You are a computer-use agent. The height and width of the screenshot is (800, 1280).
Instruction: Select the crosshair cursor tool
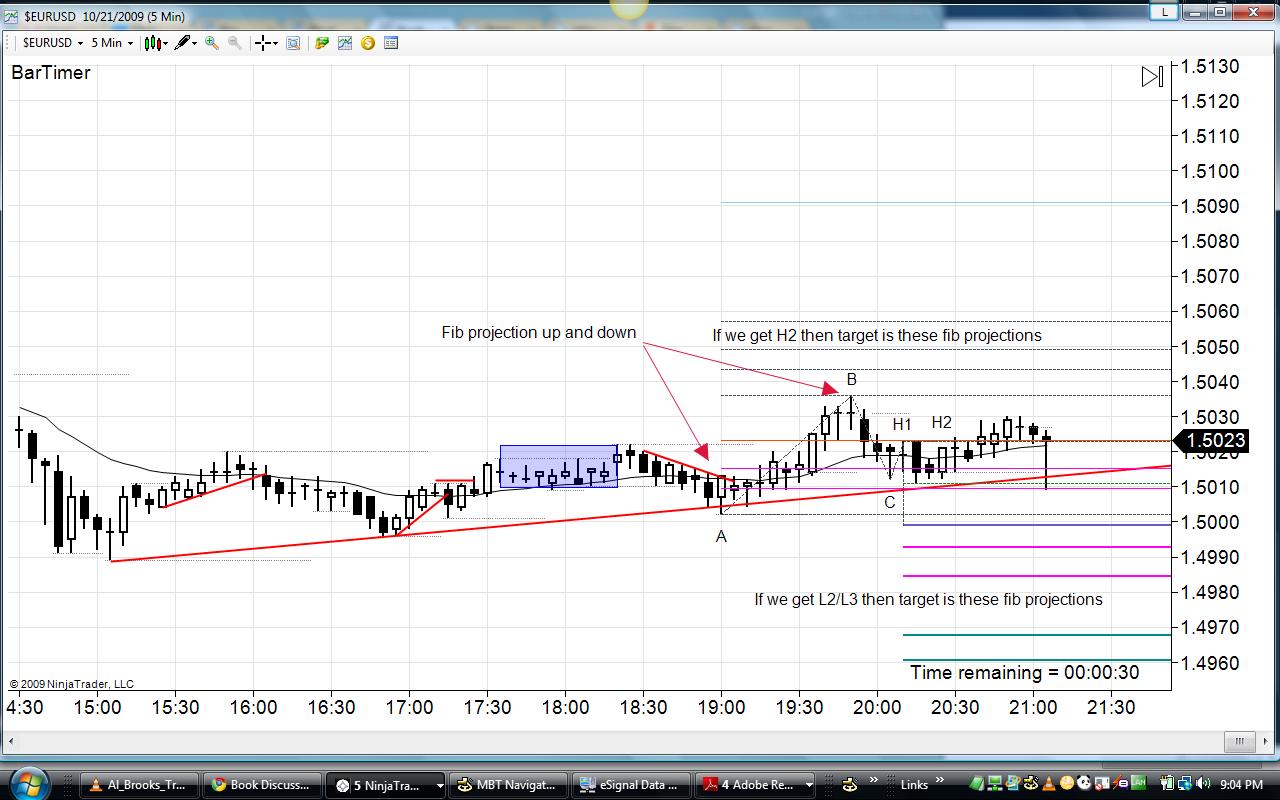coord(262,43)
